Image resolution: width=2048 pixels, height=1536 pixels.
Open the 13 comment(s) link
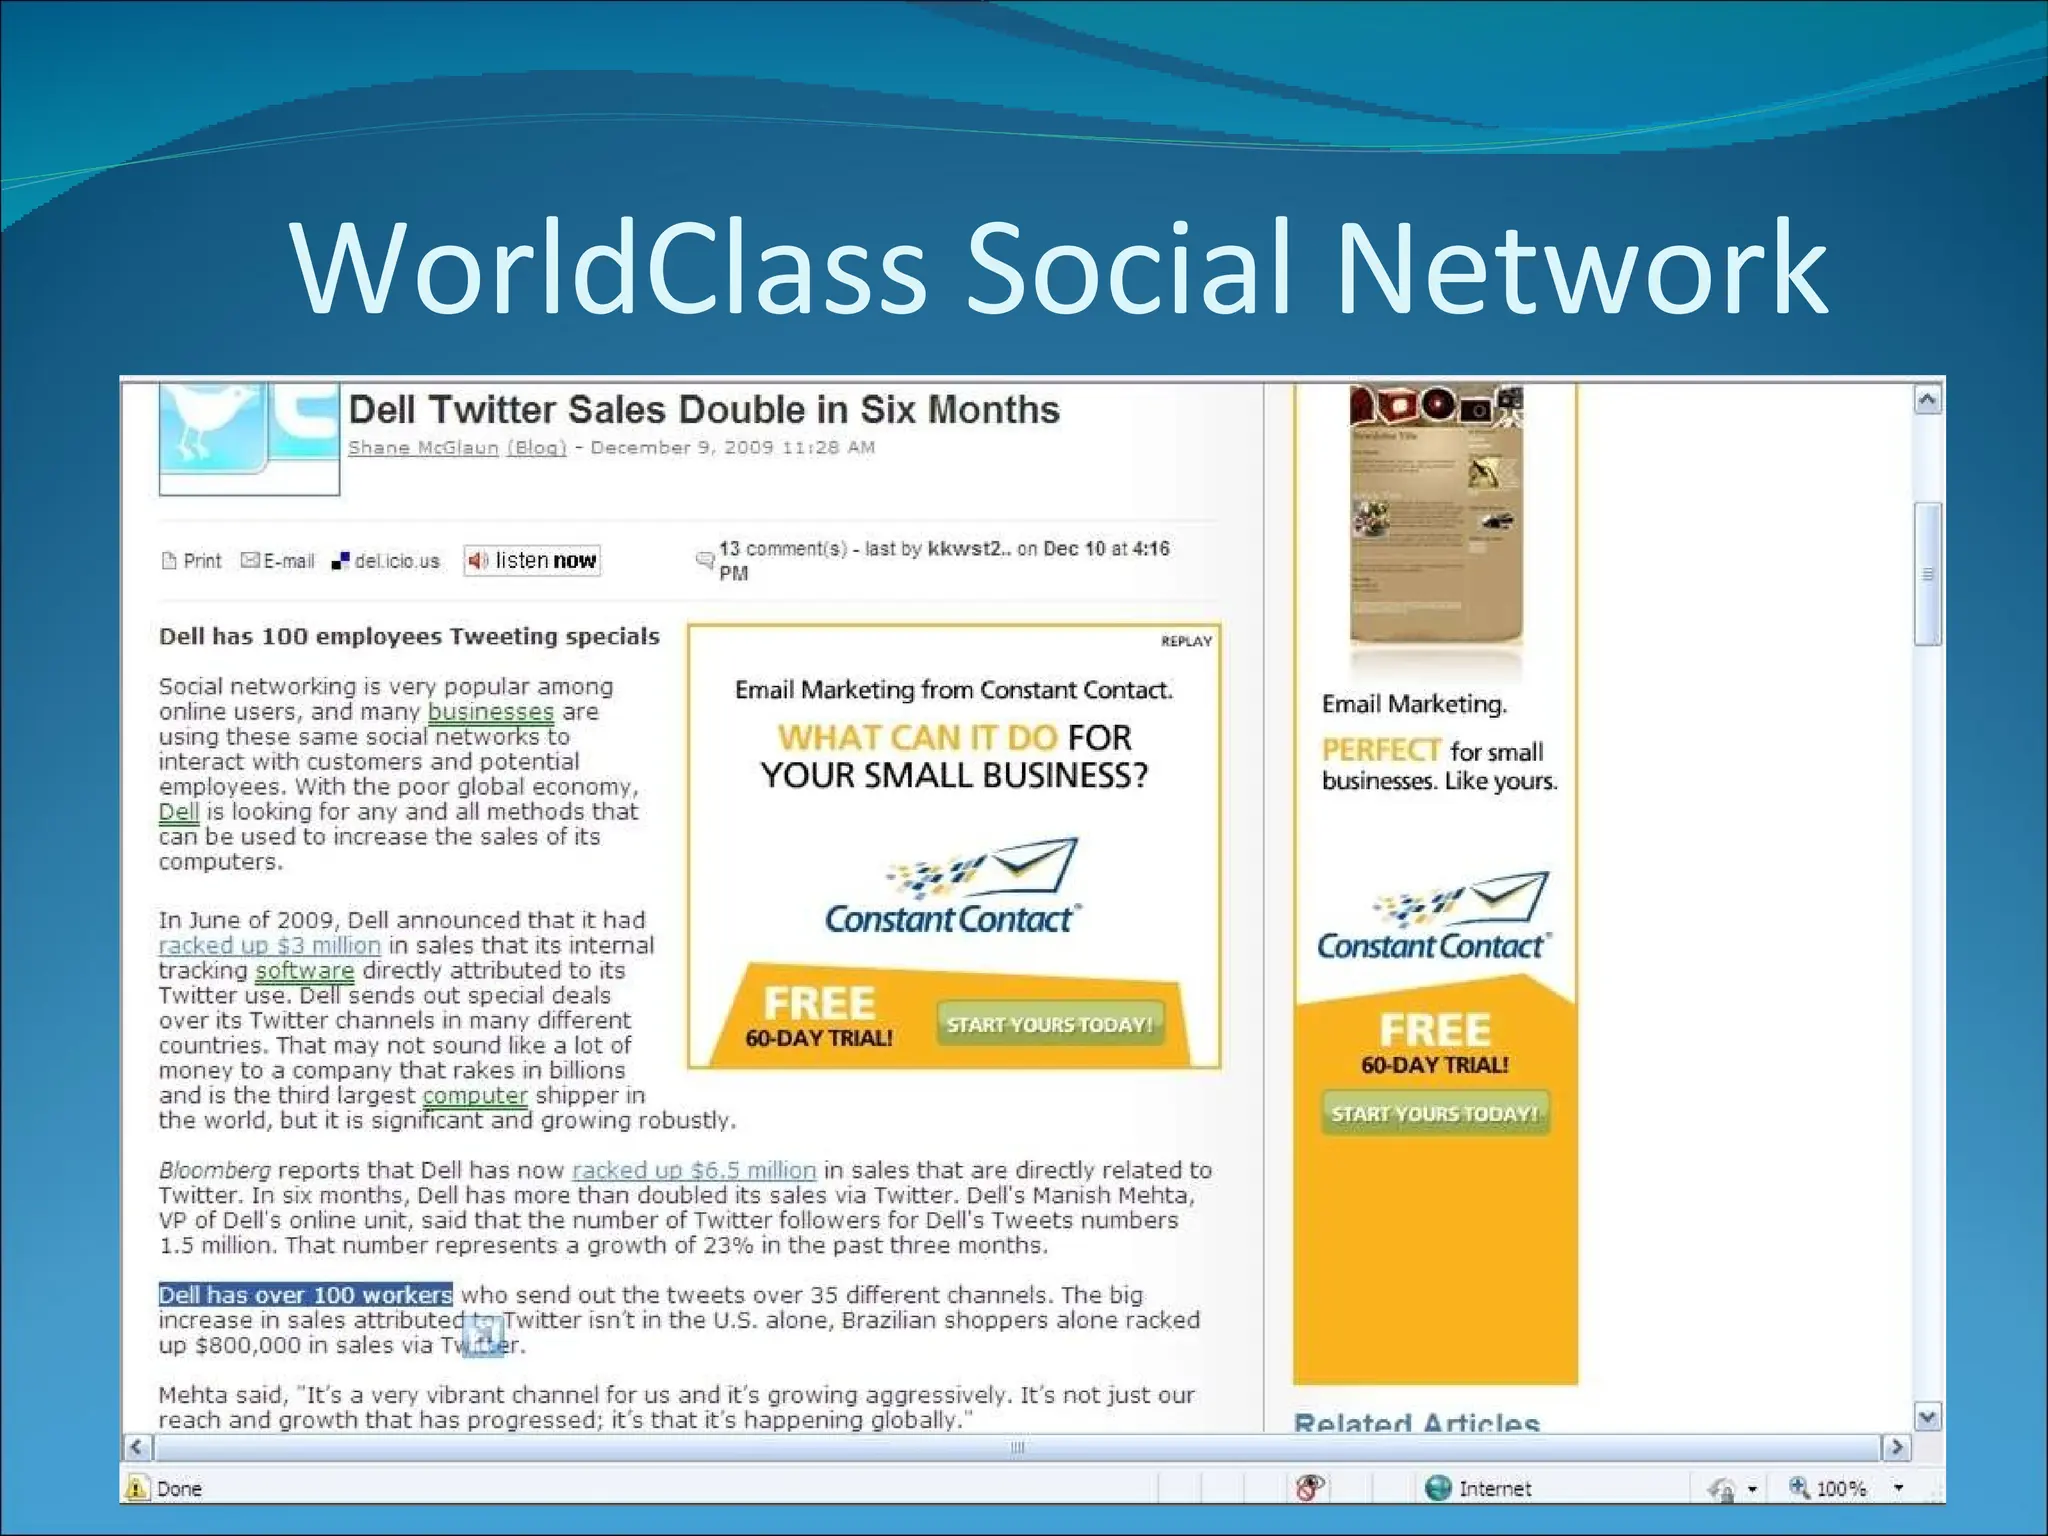[783, 549]
